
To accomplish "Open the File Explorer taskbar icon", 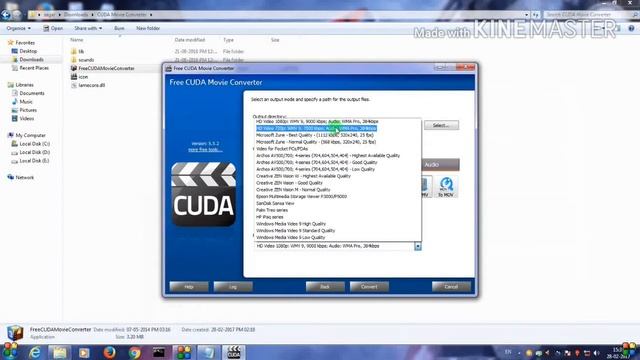I will pos(60,352).
